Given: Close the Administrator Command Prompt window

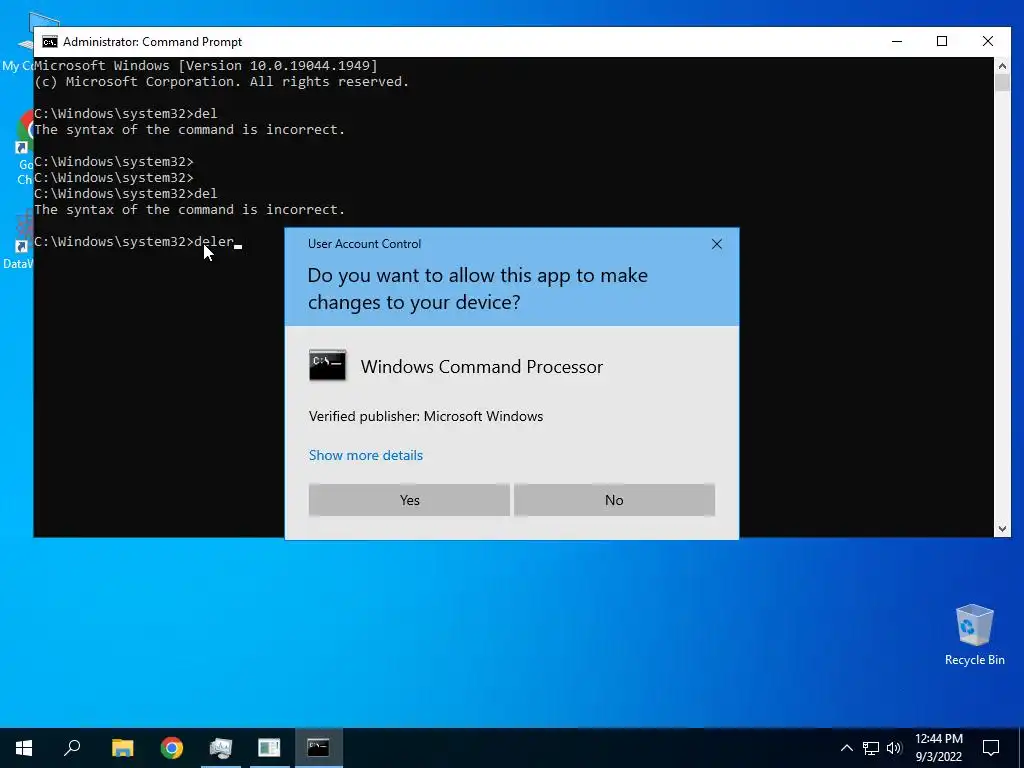Looking at the screenshot, I should (987, 41).
